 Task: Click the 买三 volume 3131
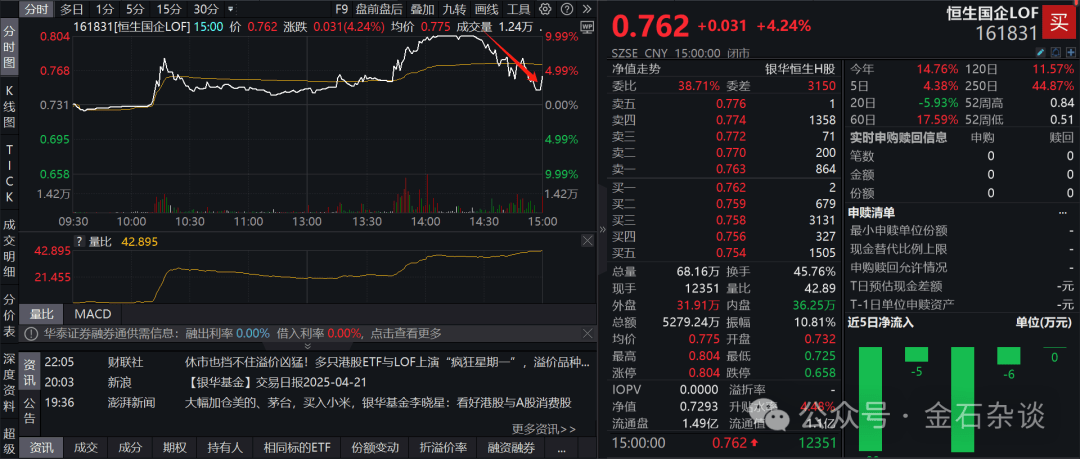coord(823,219)
